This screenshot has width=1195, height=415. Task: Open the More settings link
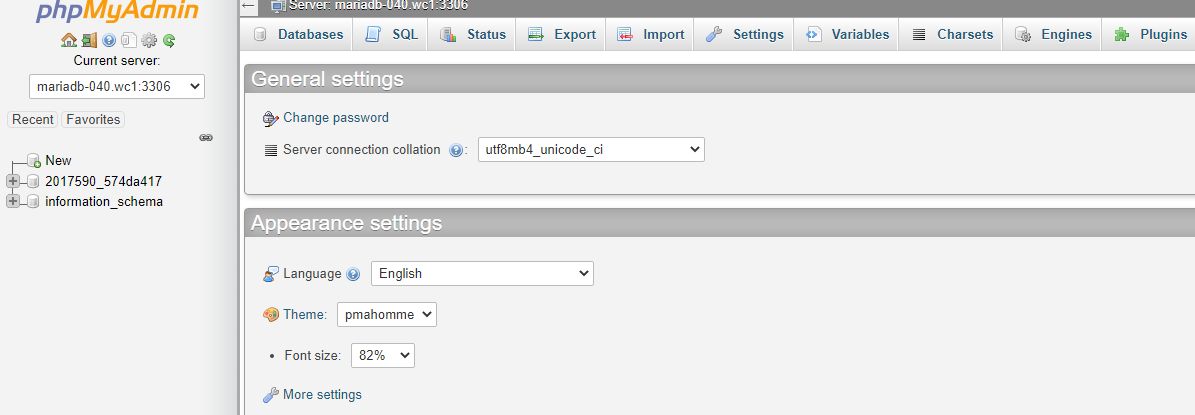coord(322,394)
